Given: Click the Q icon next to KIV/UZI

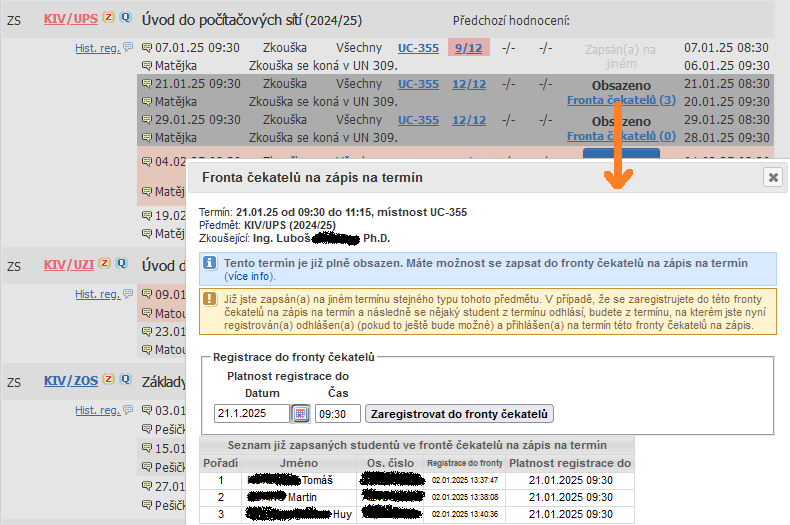Looking at the screenshot, I should tap(121, 263).
